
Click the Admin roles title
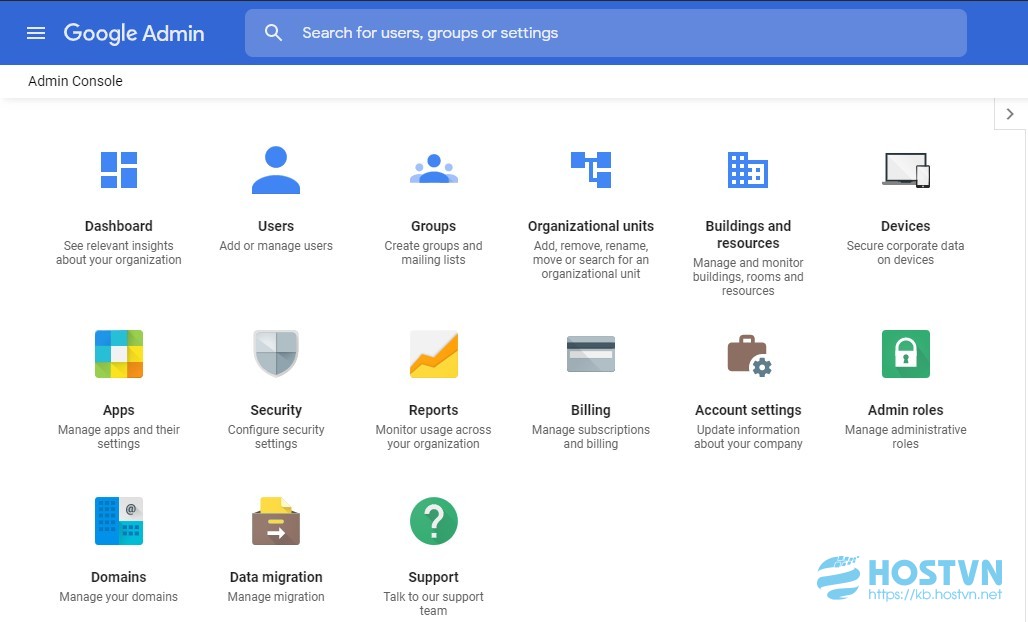click(x=905, y=410)
